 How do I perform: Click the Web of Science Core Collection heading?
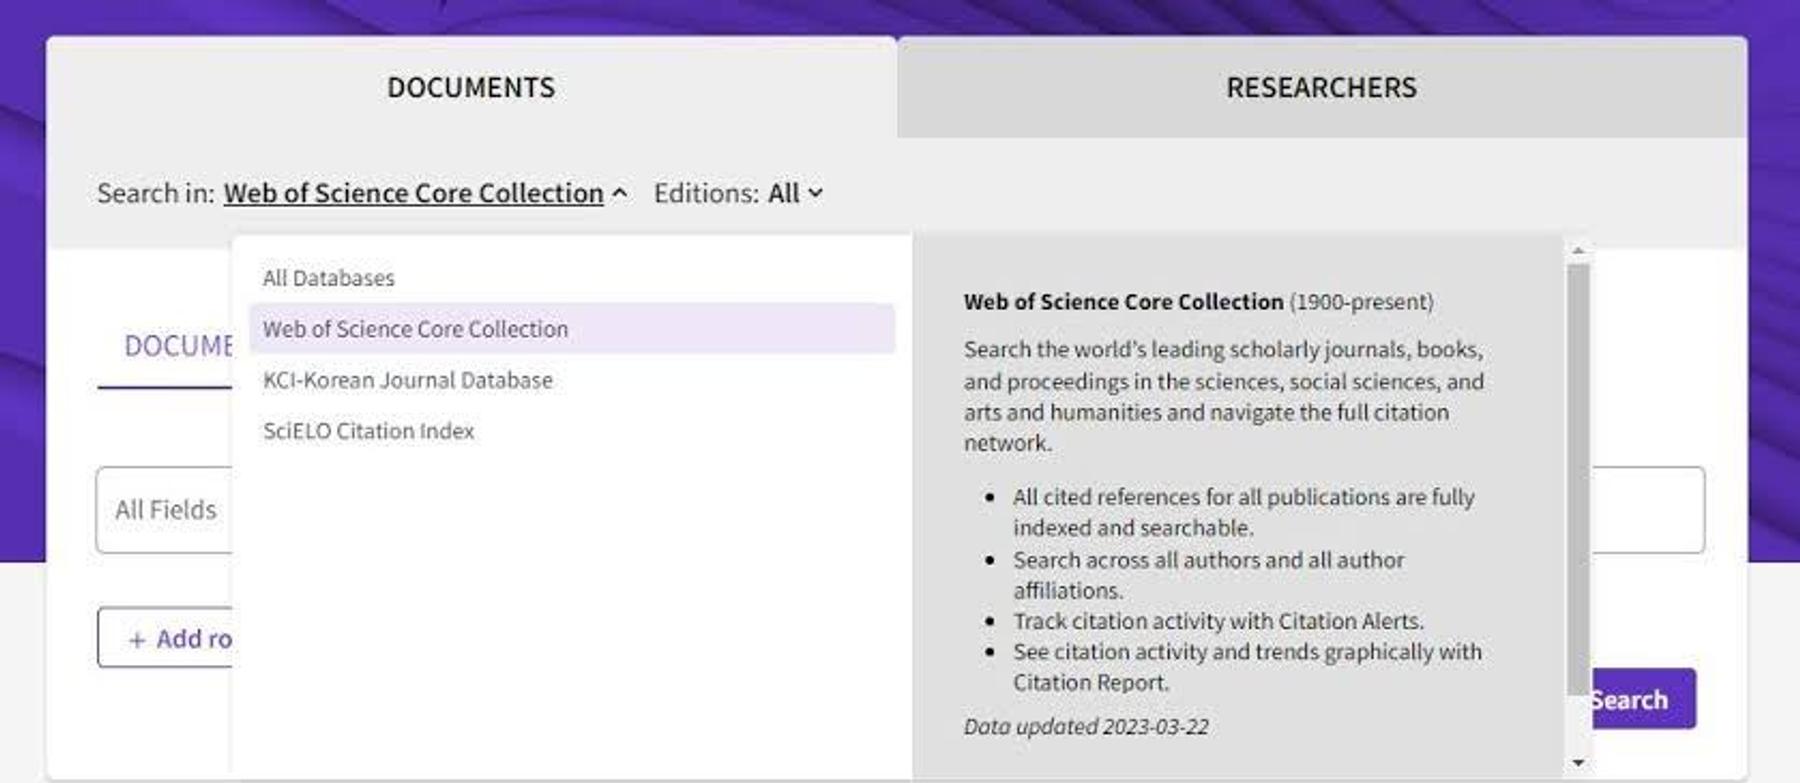click(1123, 302)
